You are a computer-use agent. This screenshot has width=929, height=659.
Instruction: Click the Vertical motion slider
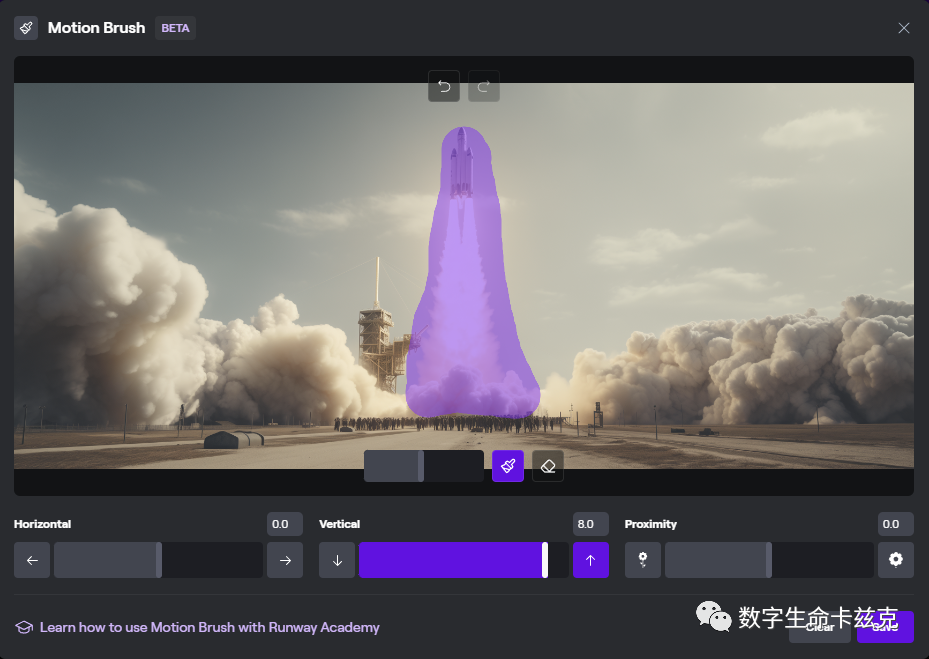point(464,560)
